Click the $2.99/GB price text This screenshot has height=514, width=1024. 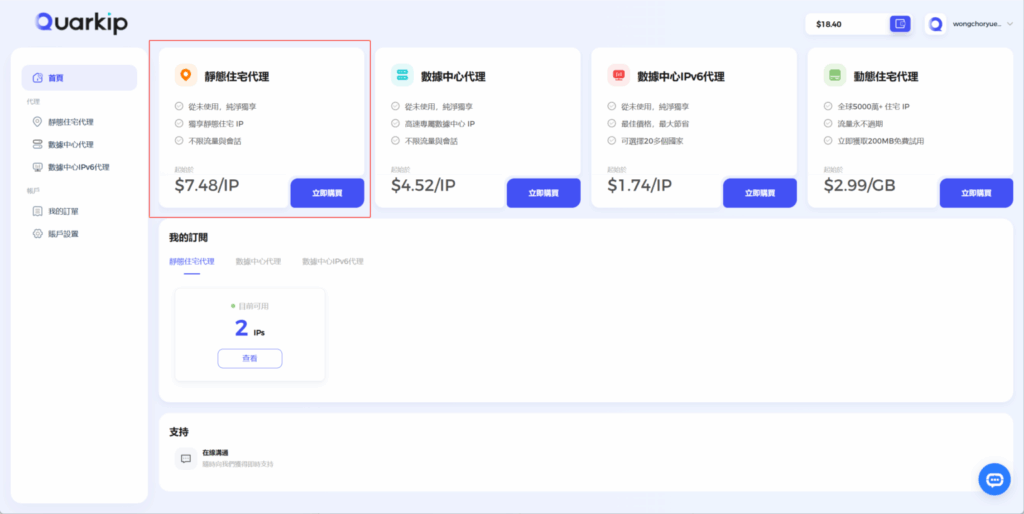point(859,185)
